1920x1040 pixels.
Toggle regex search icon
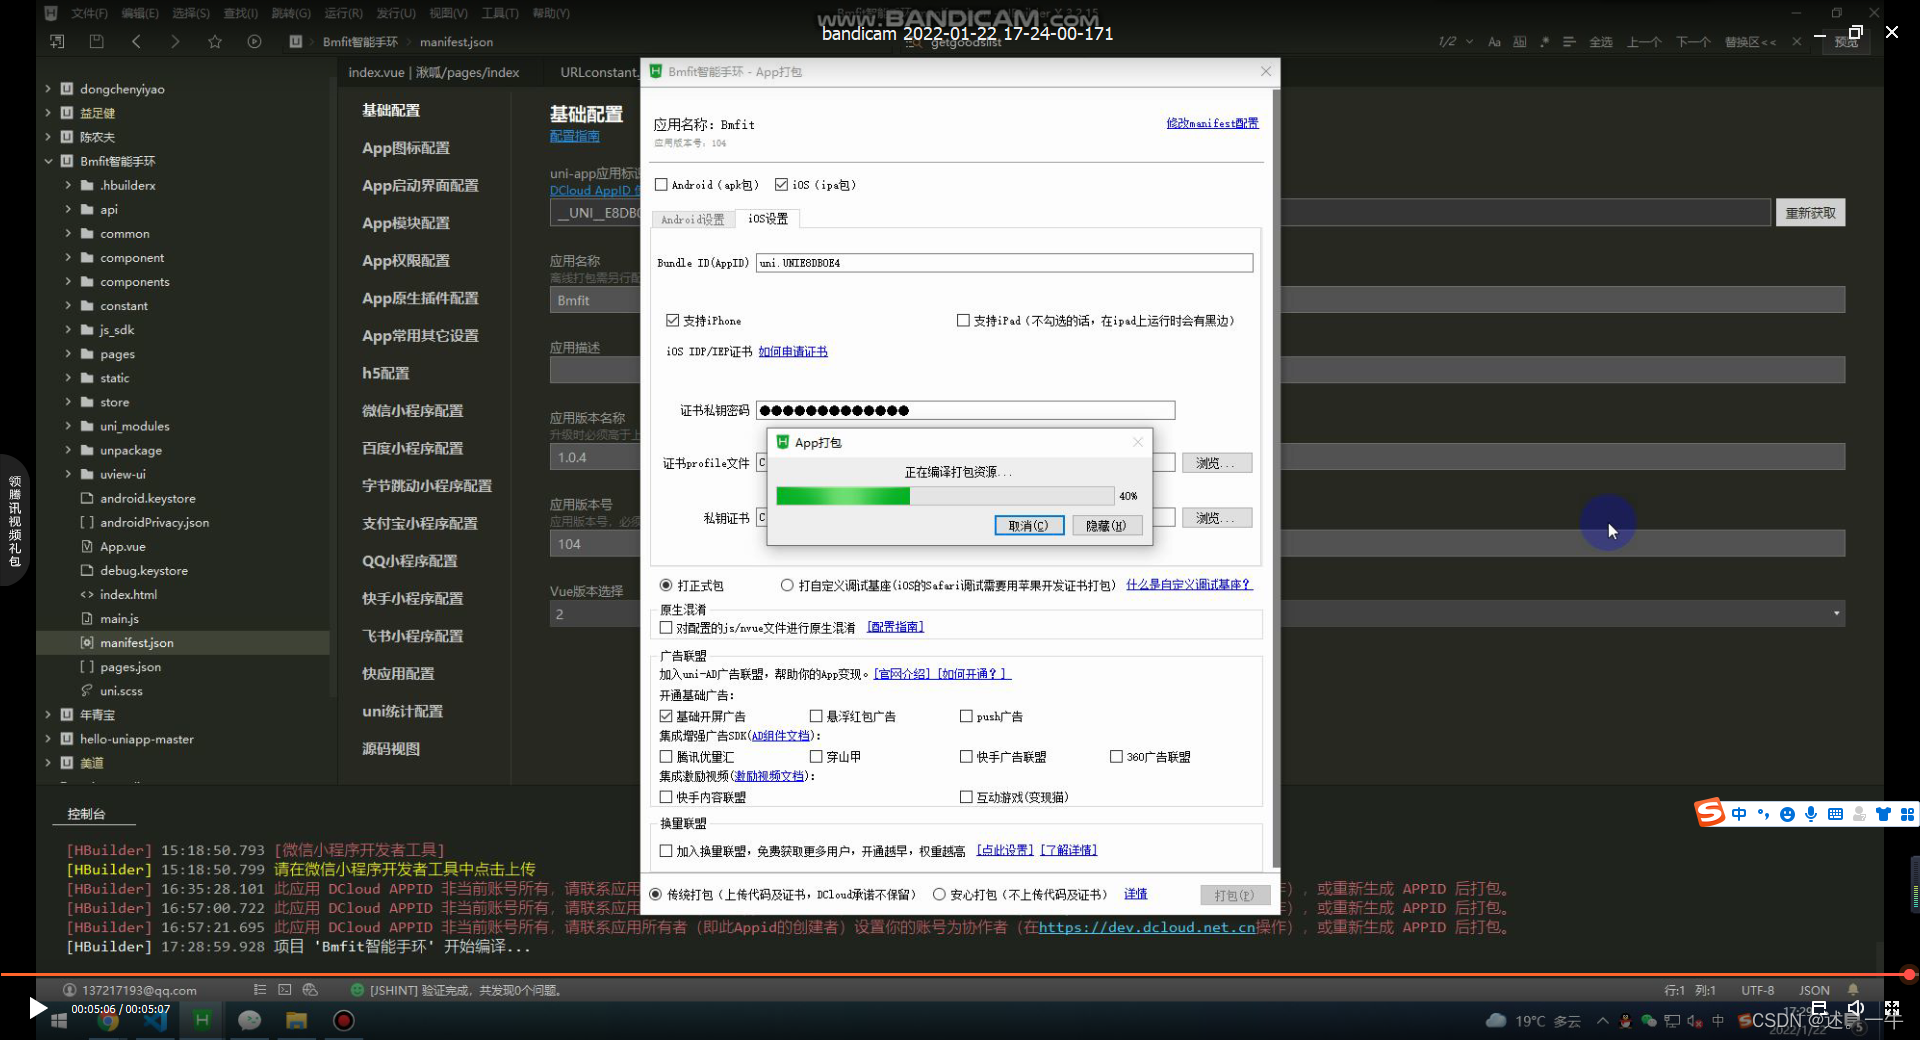pos(1544,41)
